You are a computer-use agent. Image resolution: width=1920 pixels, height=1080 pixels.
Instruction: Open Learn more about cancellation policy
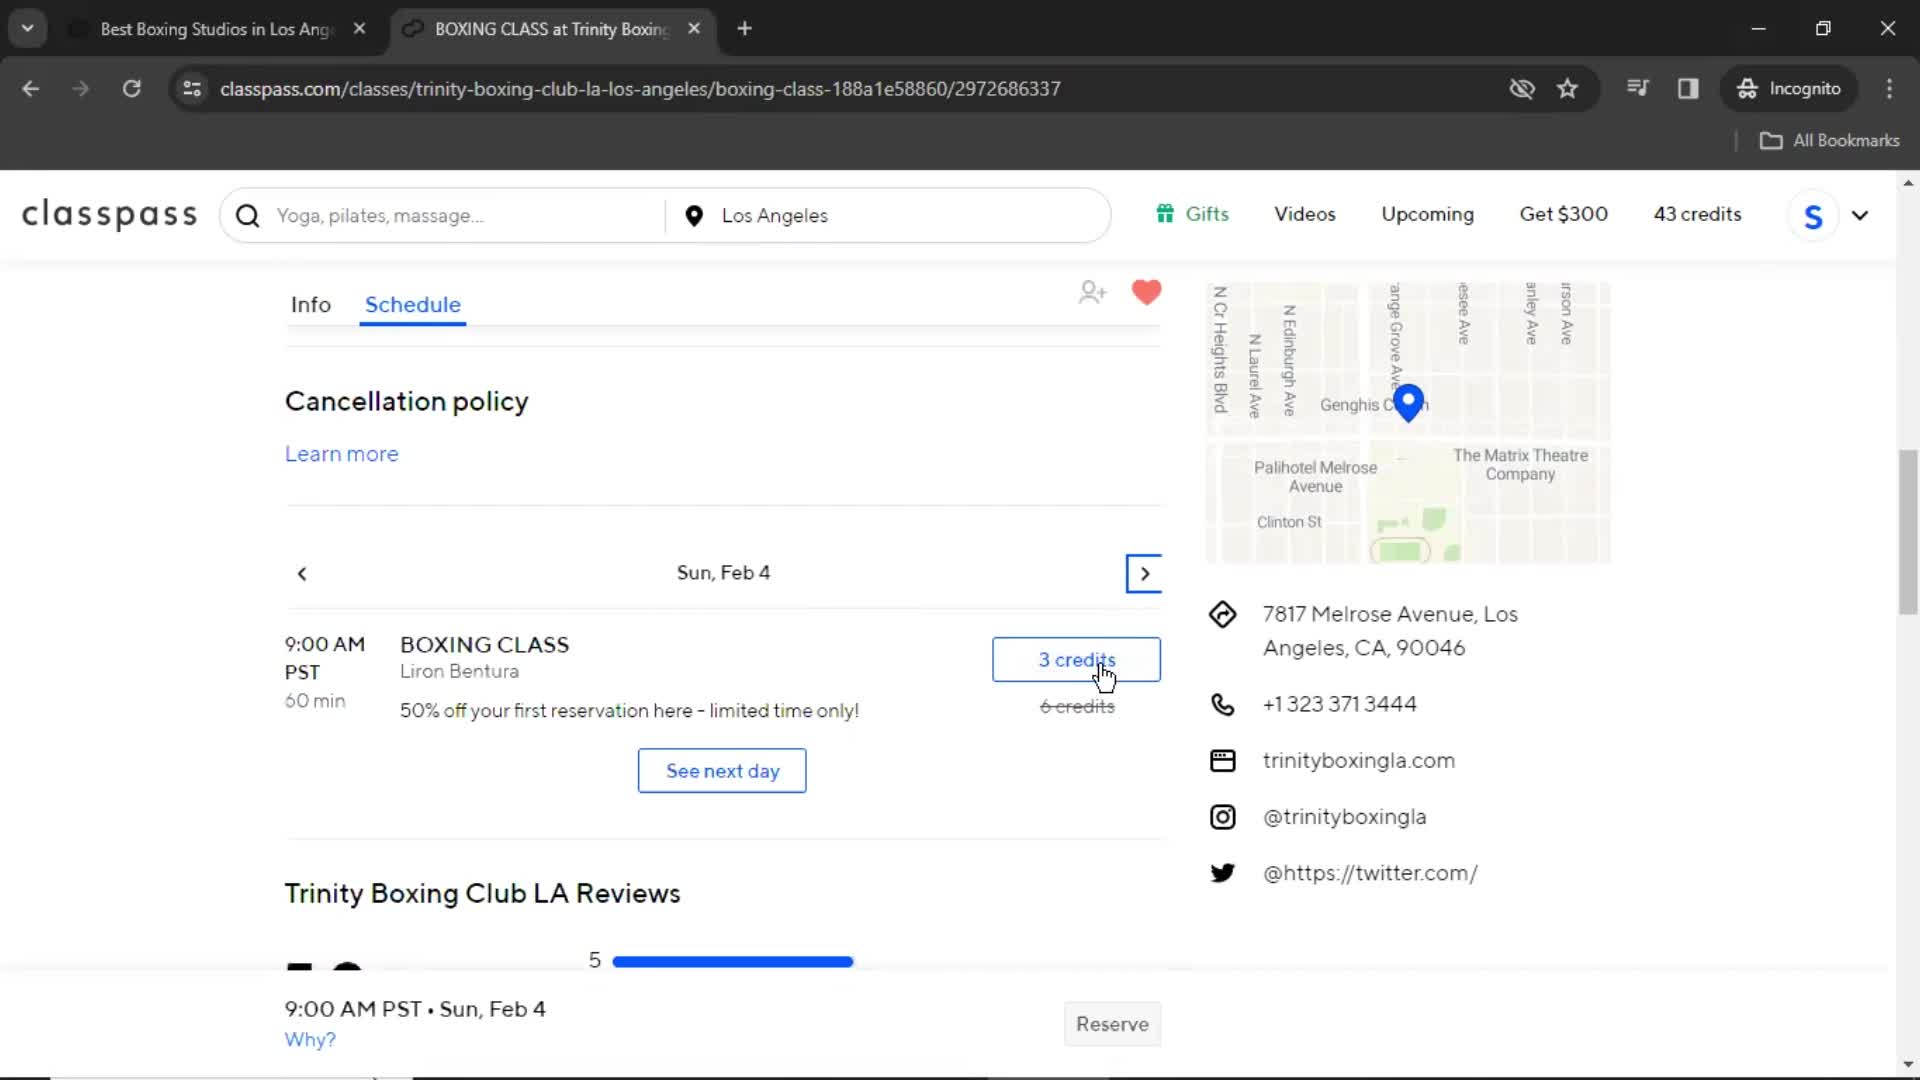coord(341,454)
